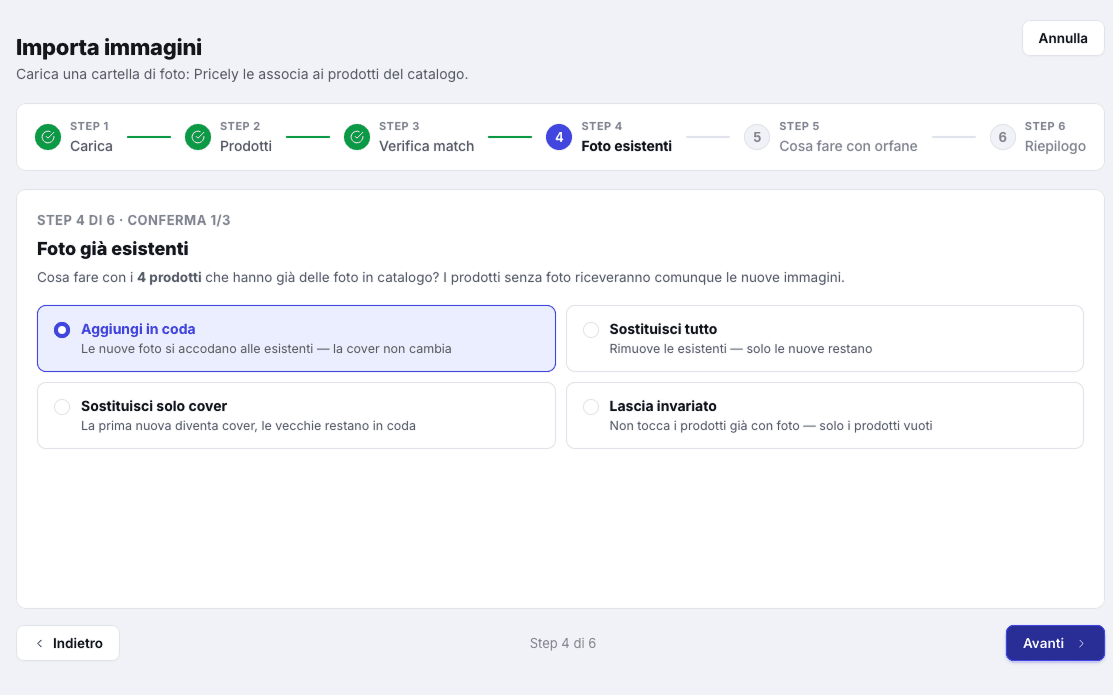The width and height of the screenshot is (1113, 695).
Task: Click the grey number 5 step circle
Action: [x=757, y=137]
